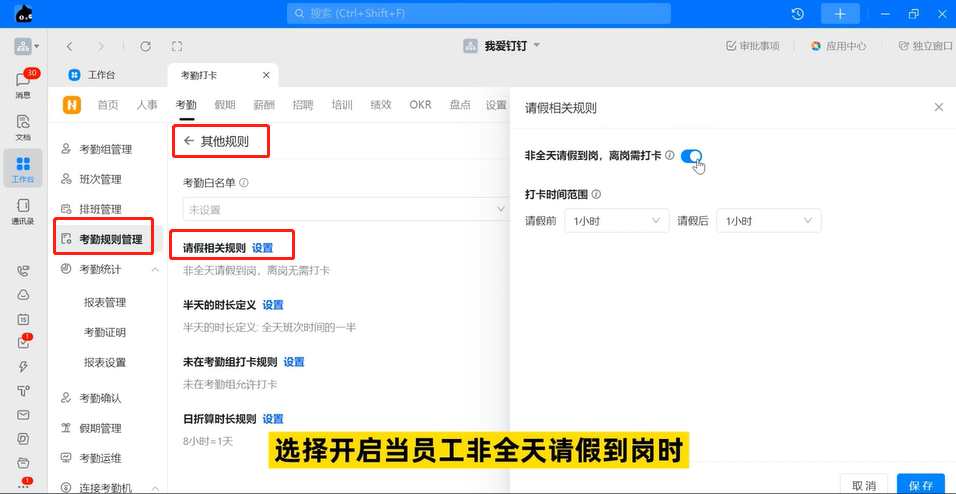Open 报表管理 in the sidebar
956x494 pixels.
click(105, 302)
